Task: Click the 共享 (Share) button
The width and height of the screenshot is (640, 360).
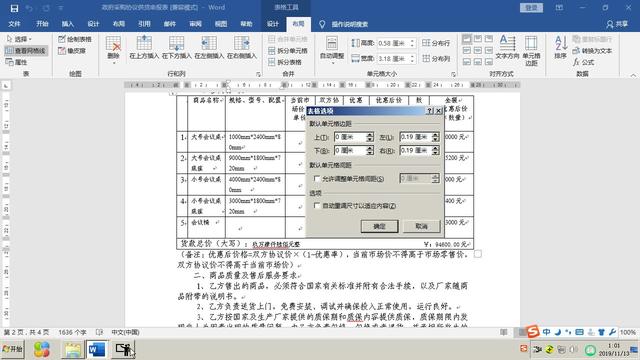Action: coord(617,24)
